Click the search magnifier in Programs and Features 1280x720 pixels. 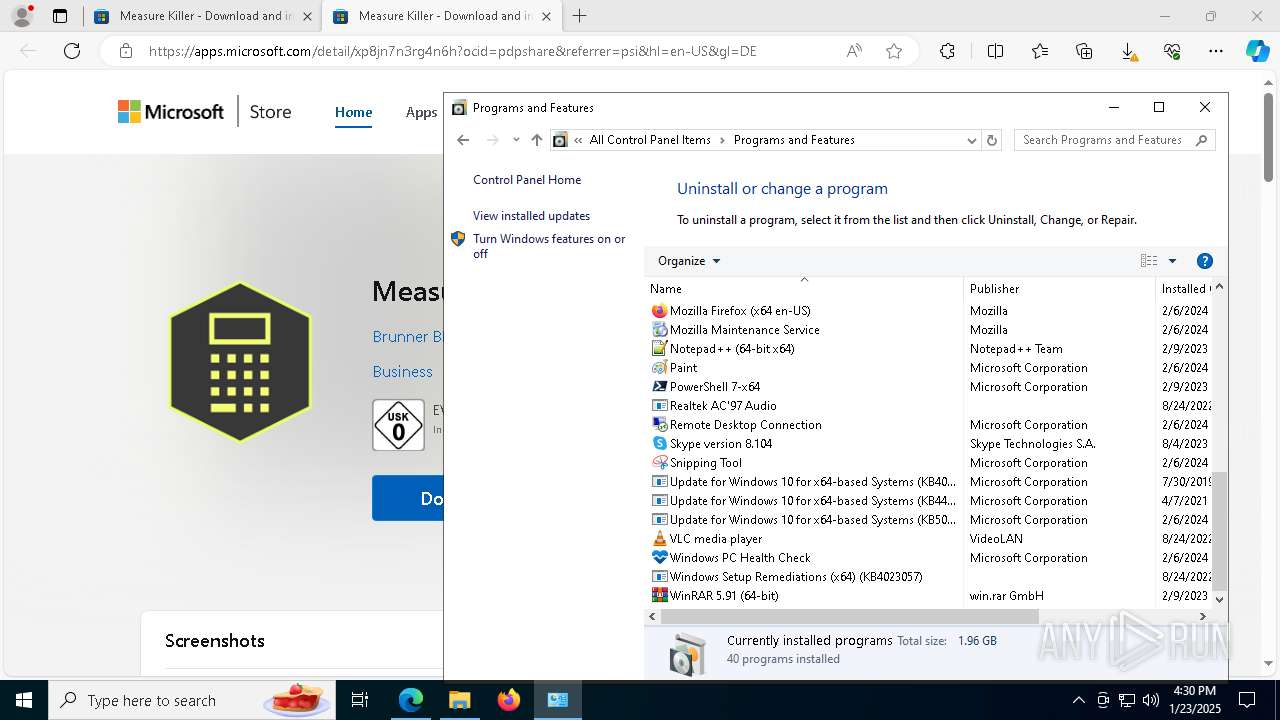[1201, 140]
